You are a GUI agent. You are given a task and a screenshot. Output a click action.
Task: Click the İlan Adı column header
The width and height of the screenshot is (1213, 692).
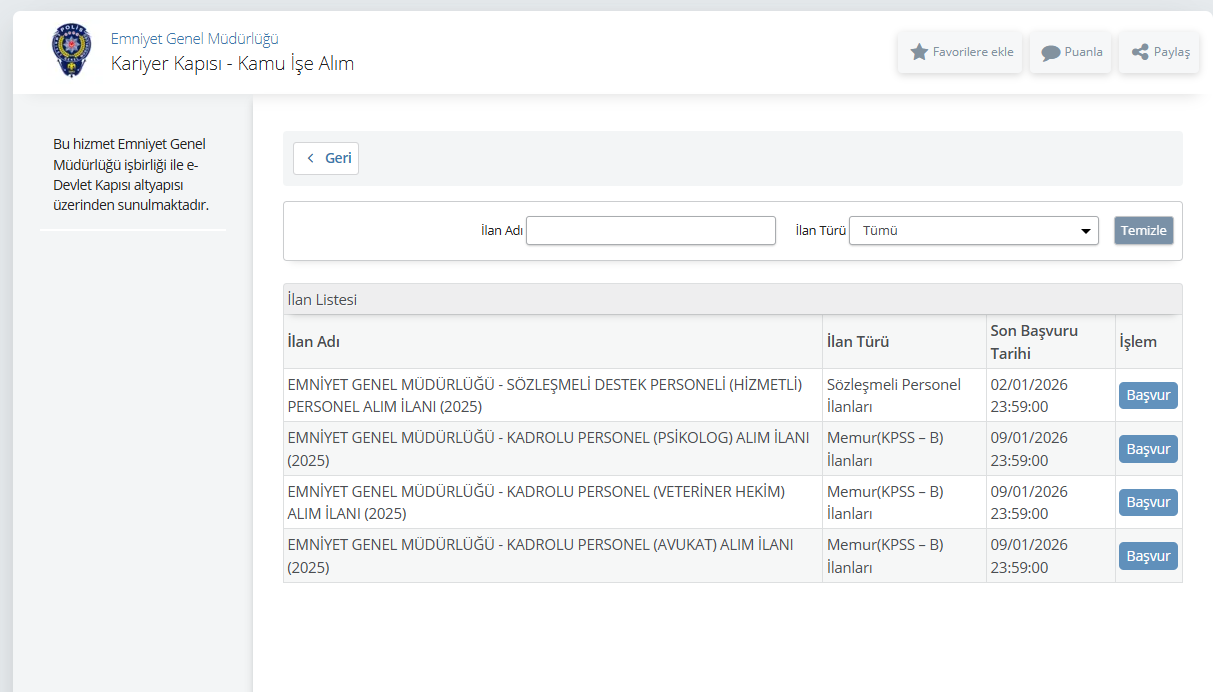click(313, 342)
